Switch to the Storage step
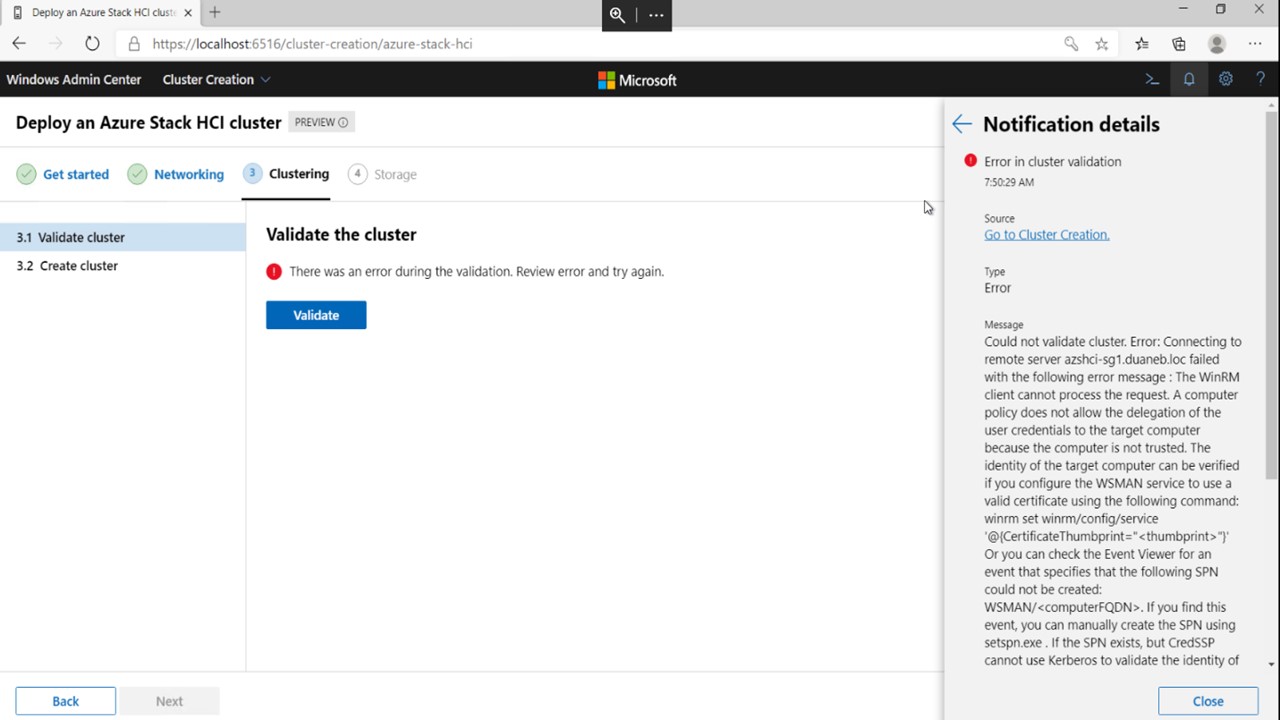 394,173
